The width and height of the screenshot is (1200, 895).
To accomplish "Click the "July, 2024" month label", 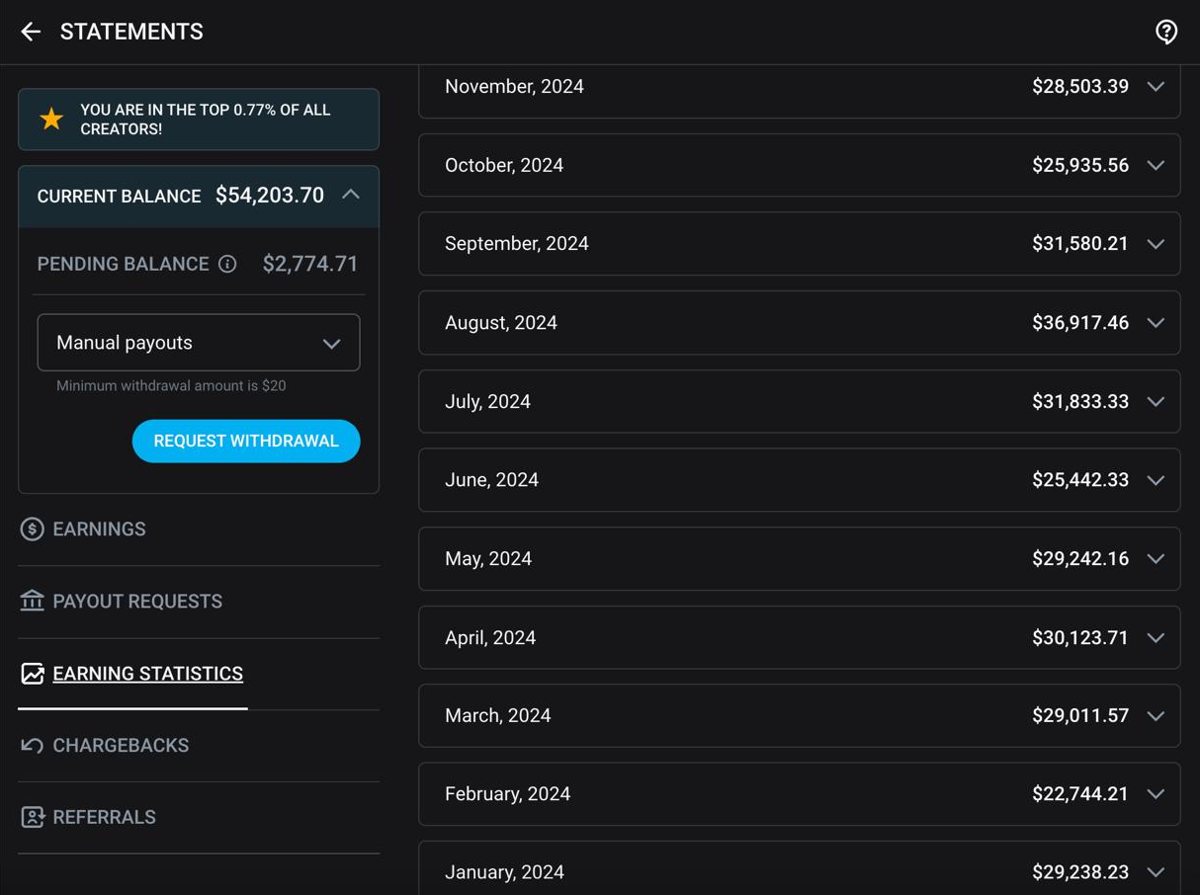I will [487, 402].
